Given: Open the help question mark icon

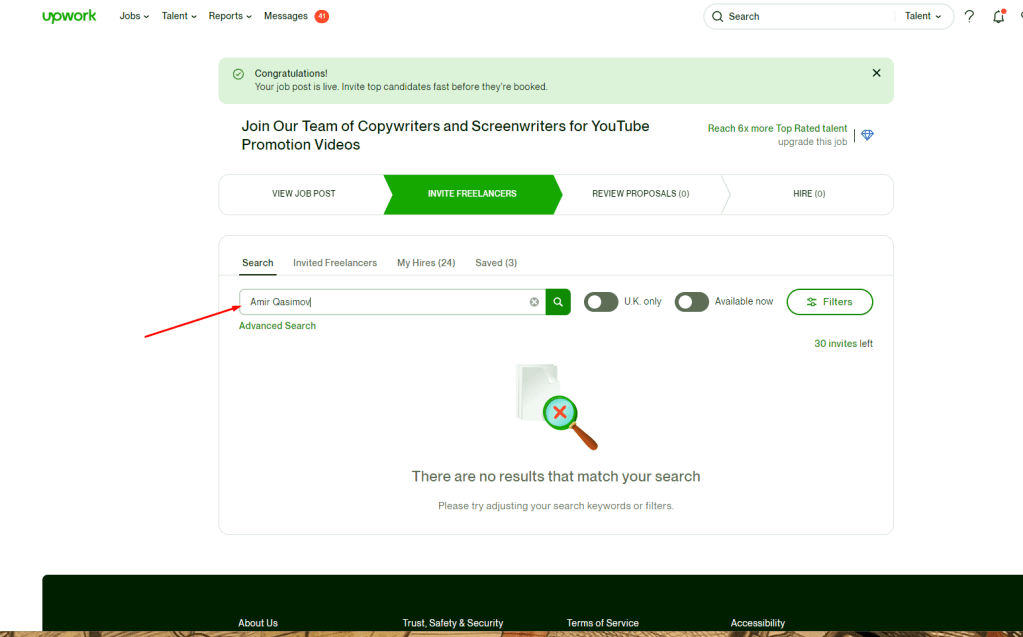Looking at the screenshot, I should 970,16.
